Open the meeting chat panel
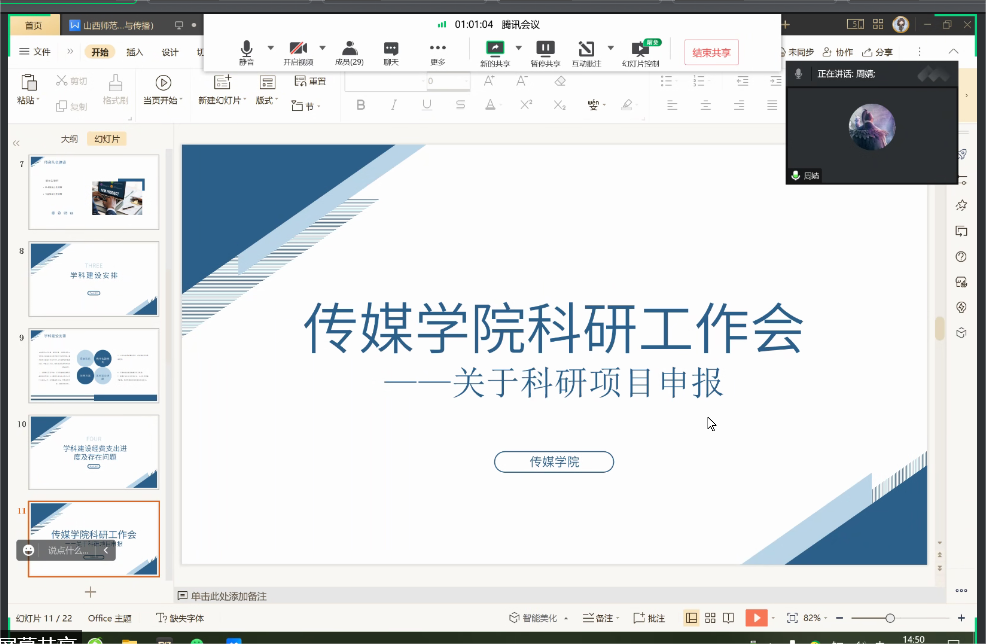The width and height of the screenshot is (986, 644). (x=391, y=50)
